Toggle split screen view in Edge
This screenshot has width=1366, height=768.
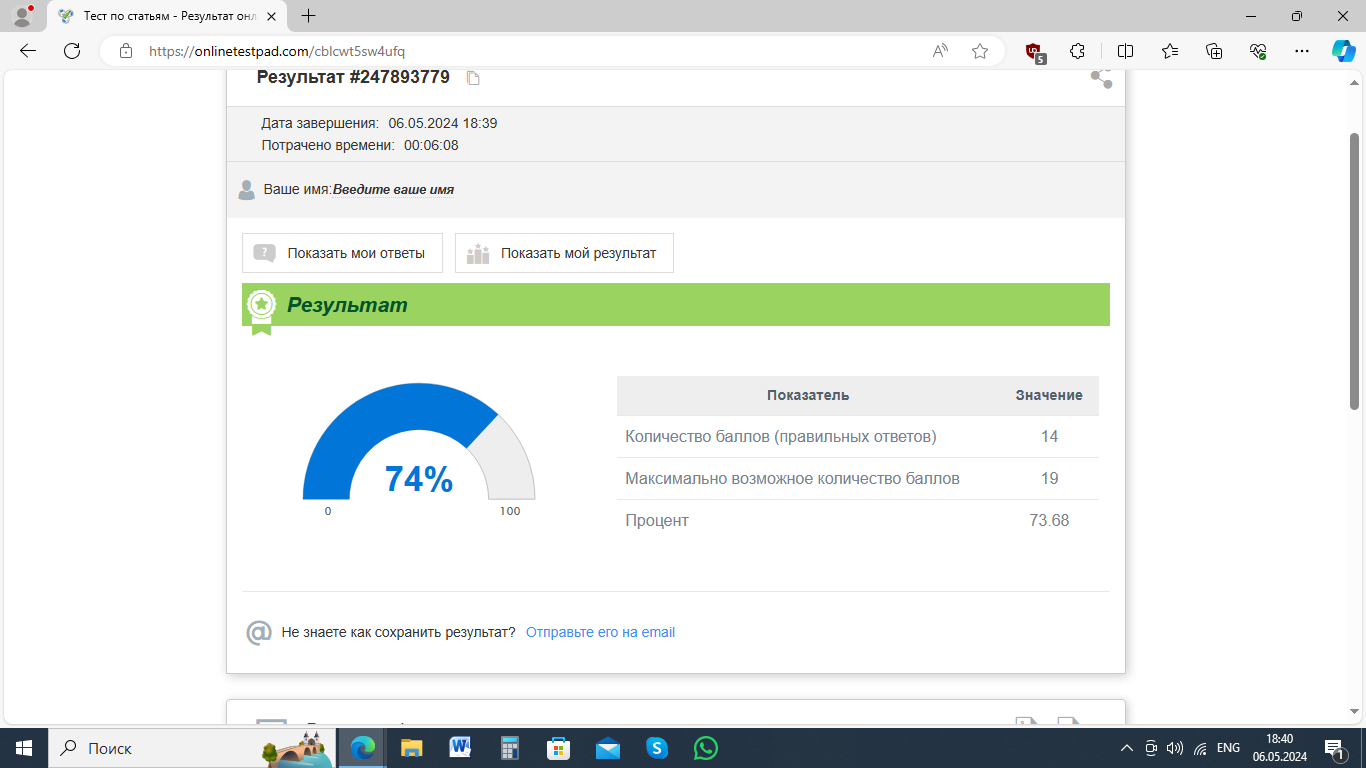pos(1125,51)
